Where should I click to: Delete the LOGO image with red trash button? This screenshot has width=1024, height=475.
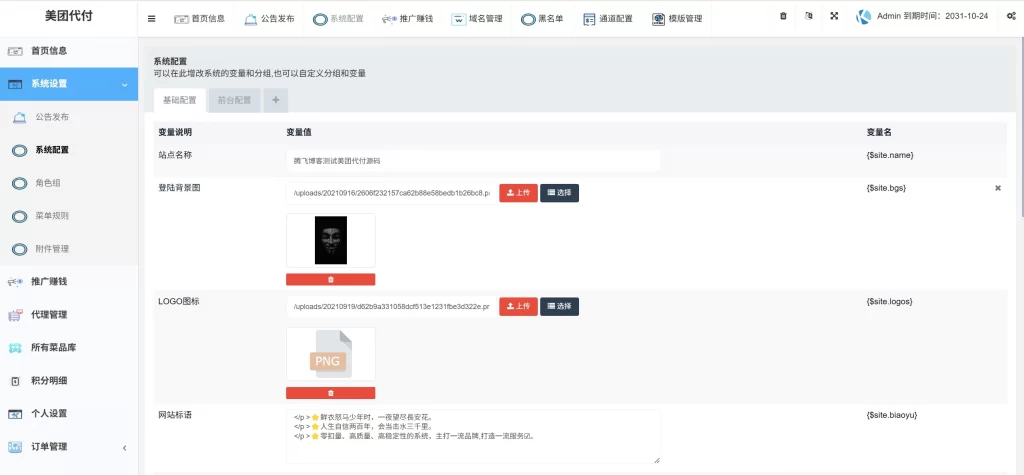pyautogui.click(x=330, y=393)
